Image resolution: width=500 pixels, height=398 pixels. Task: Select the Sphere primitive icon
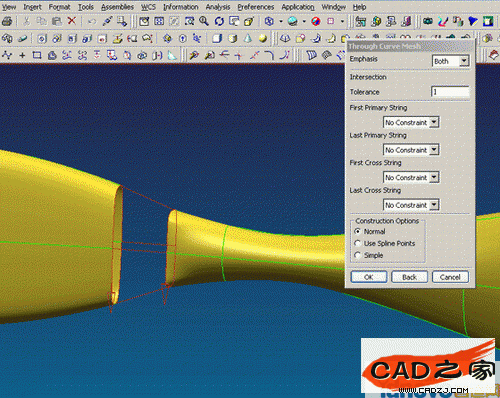point(263,38)
